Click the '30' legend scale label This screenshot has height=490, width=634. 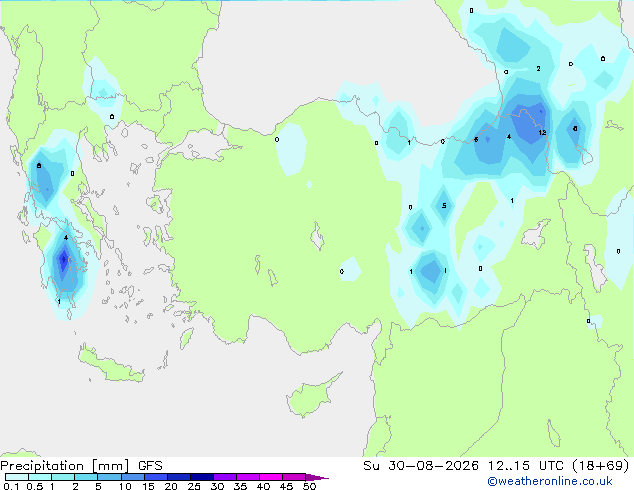pos(217,486)
